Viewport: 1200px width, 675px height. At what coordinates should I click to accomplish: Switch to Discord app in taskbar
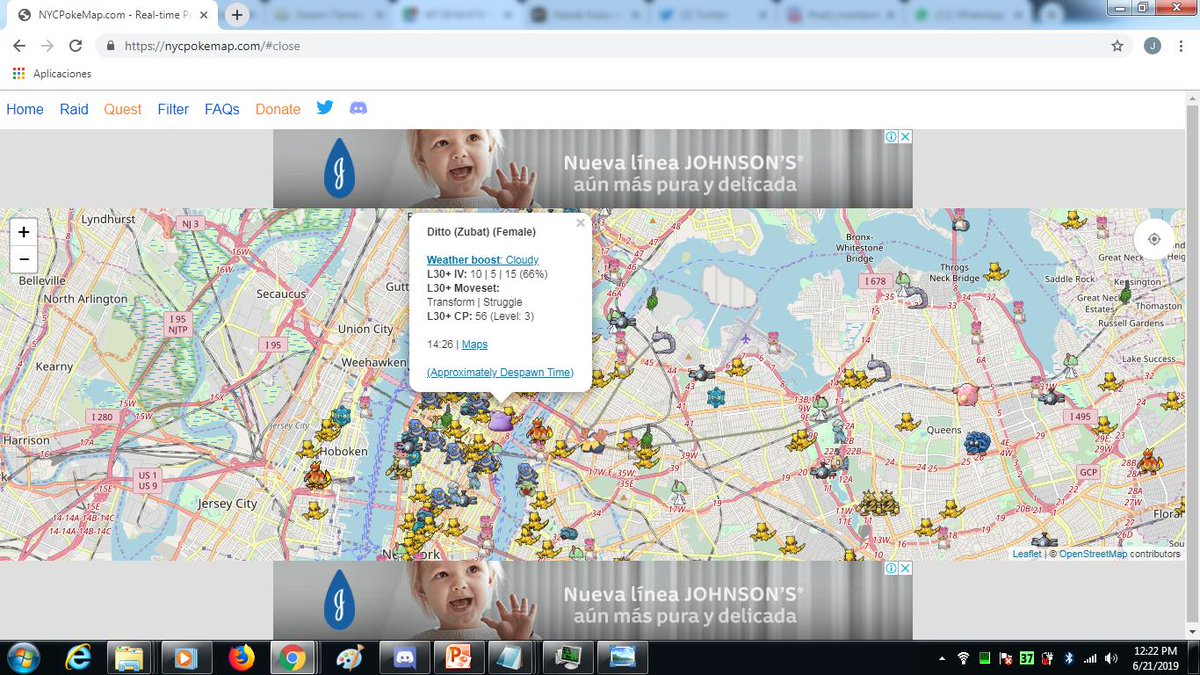point(404,657)
